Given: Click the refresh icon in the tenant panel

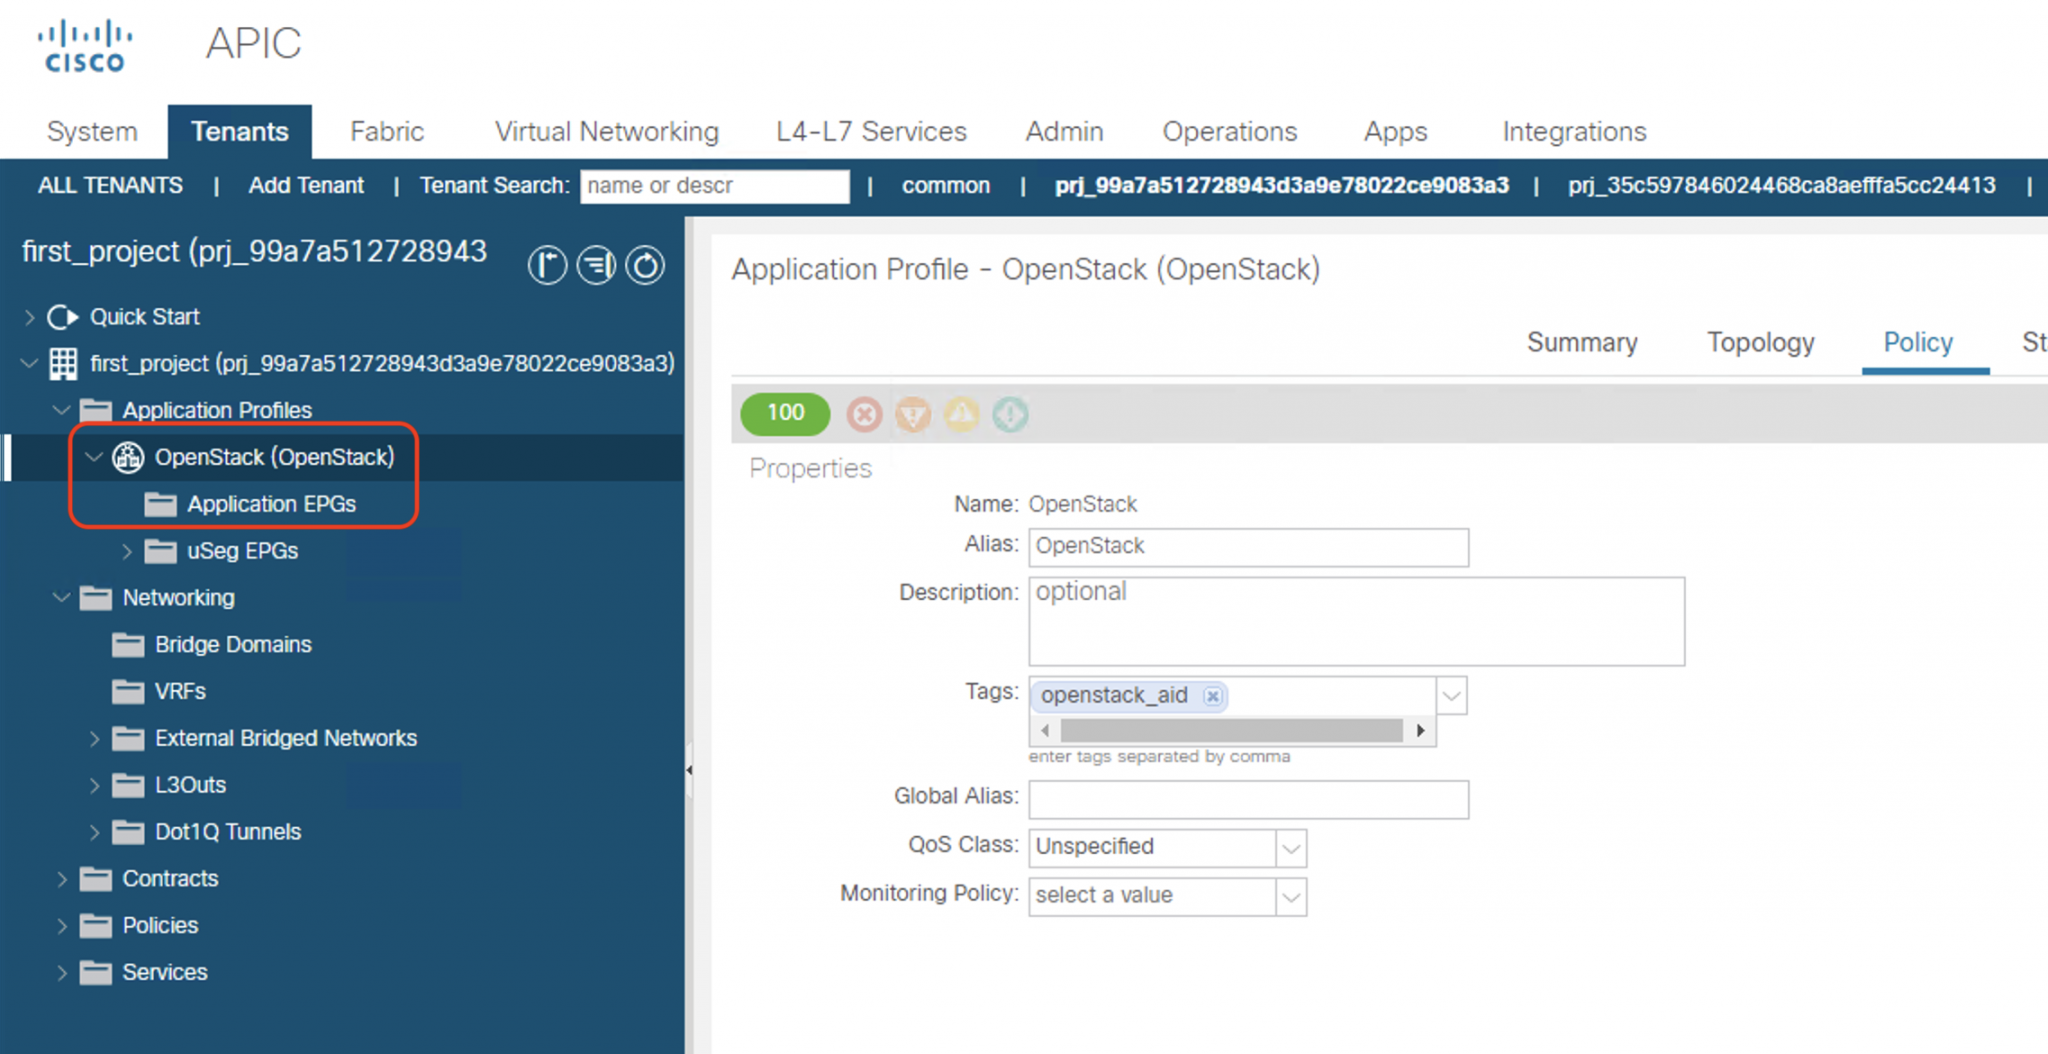Looking at the screenshot, I should pos(645,265).
